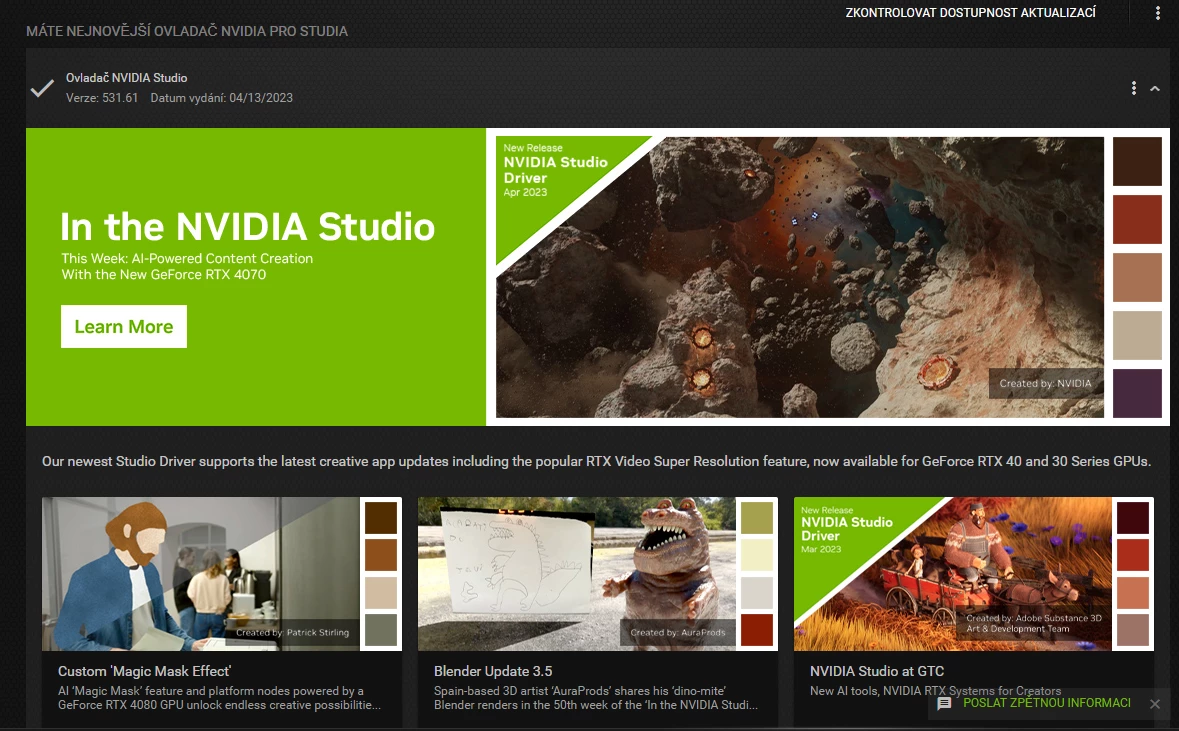The image size is (1179, 731).
Task: Click 'MÁTE NEJNOVĚJŠÍ OVLADAČ NVIDIA PRO STUDIA' heading
Action: click(187, 31)
